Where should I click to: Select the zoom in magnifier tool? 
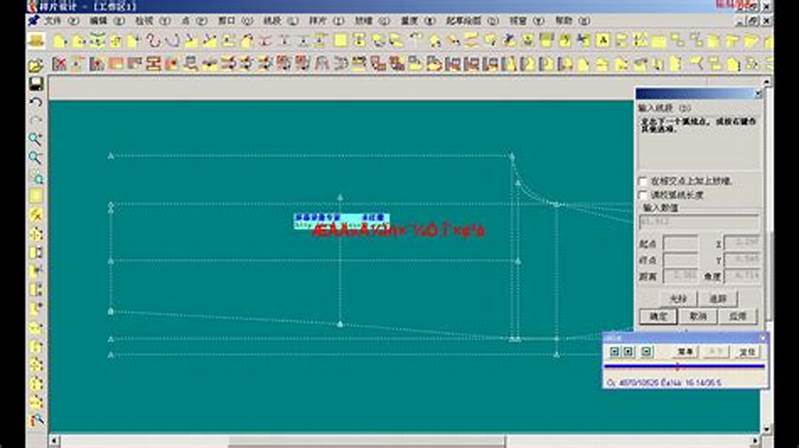click(x=35, y=139)
